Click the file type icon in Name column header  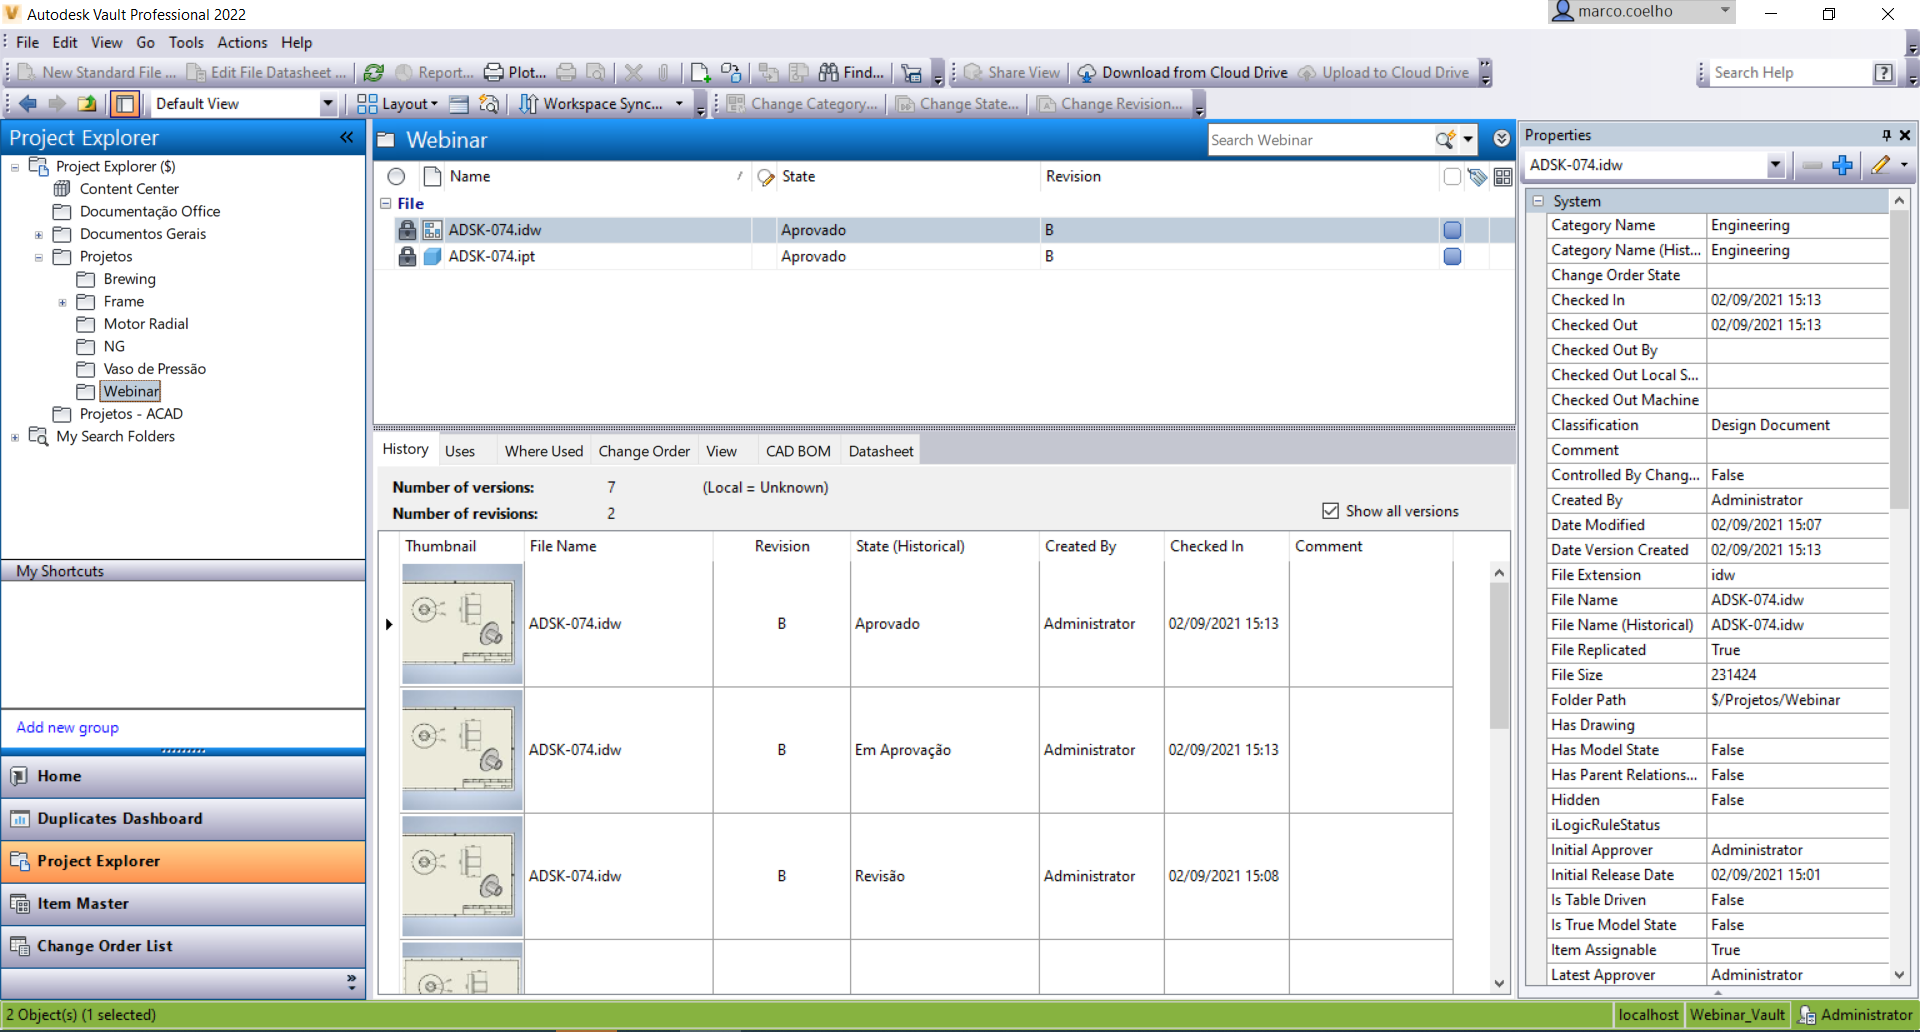(x=432, y=177)
